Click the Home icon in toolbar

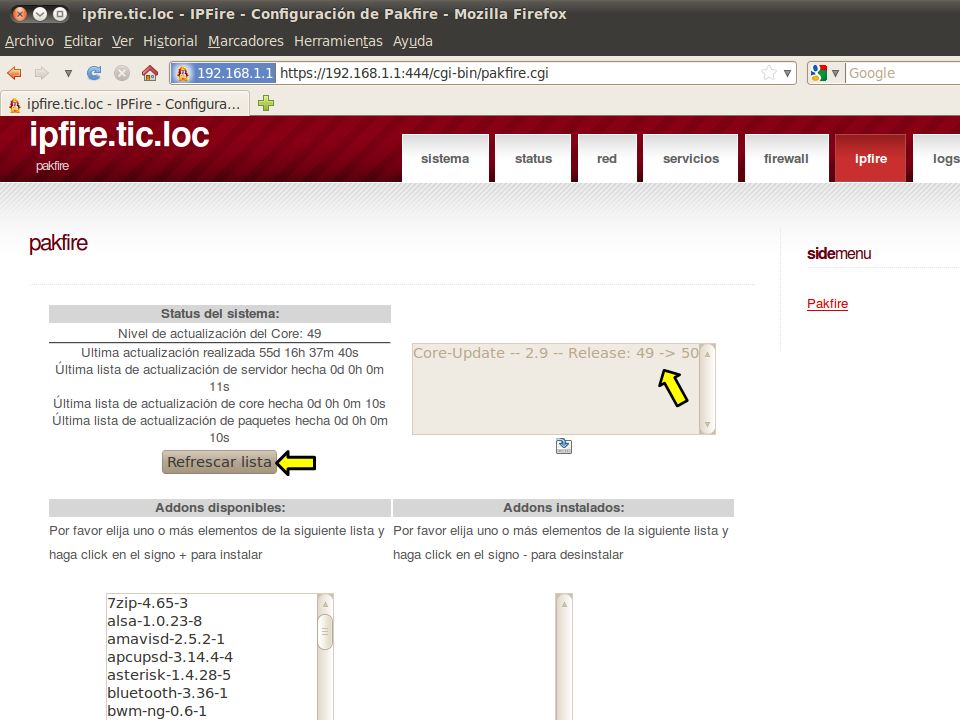coord(150,73)
